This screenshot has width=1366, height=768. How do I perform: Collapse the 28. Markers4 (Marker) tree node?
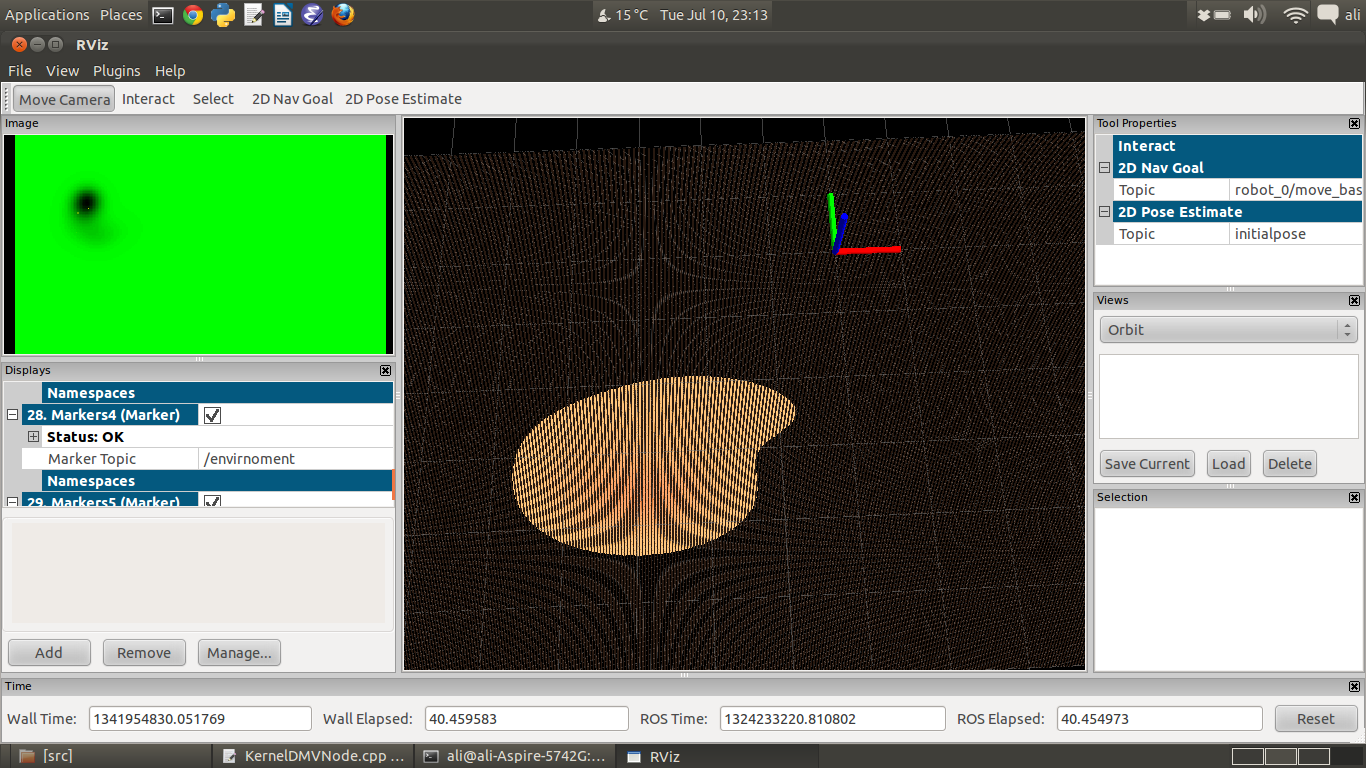point(13,415)
